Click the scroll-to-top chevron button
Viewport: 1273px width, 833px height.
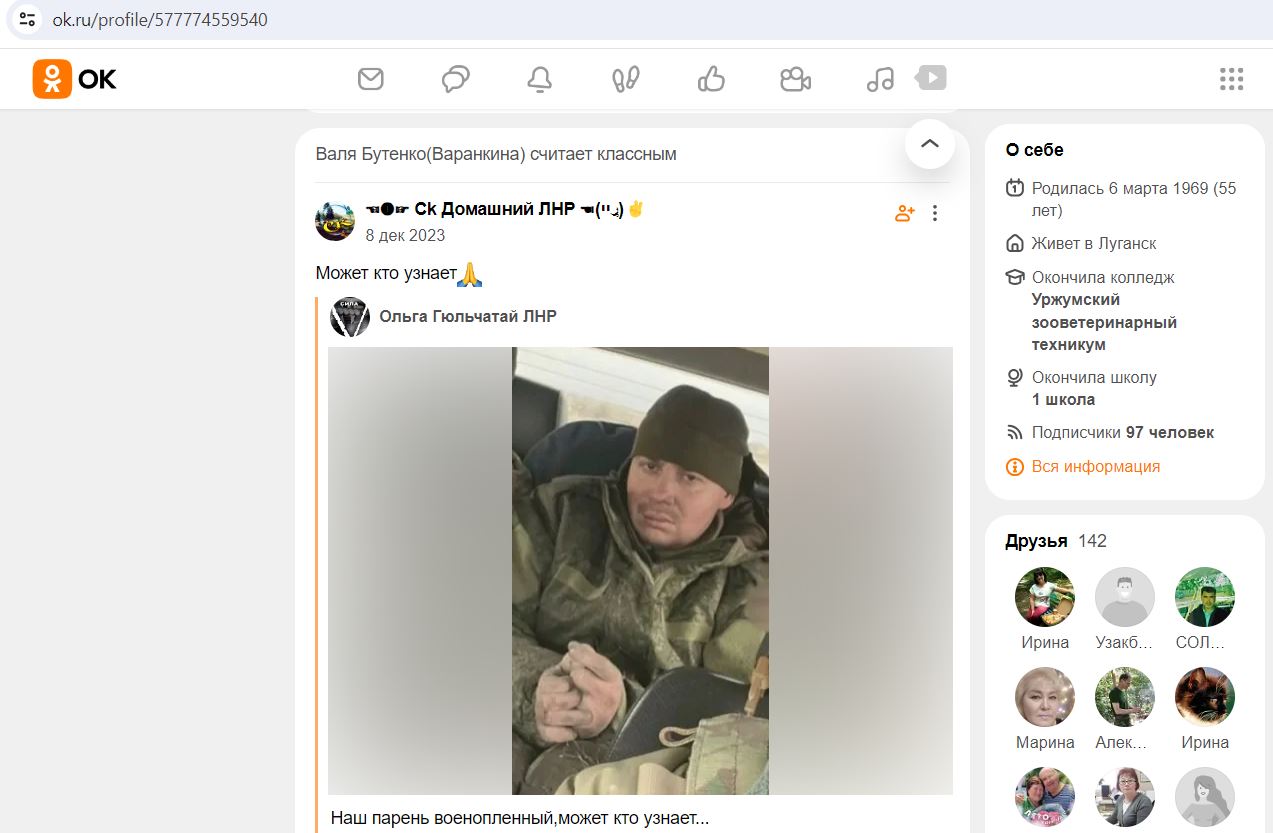[930, 144]
